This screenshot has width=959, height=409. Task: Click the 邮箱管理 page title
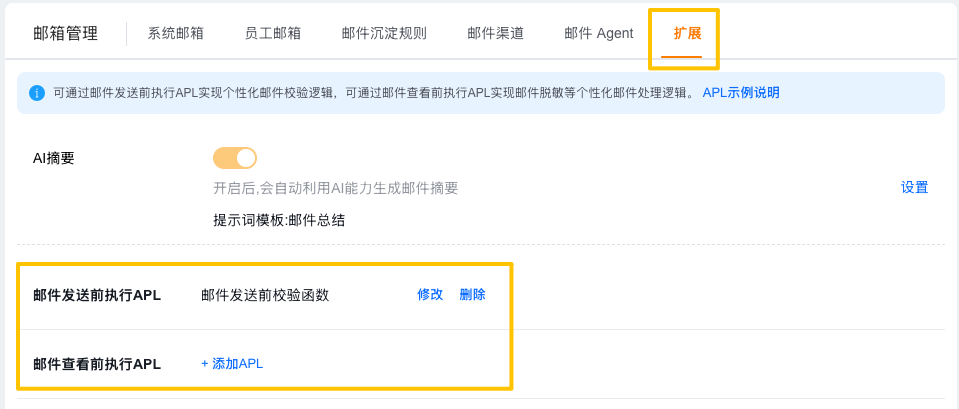pyautogui.click(x=65, y=34)
